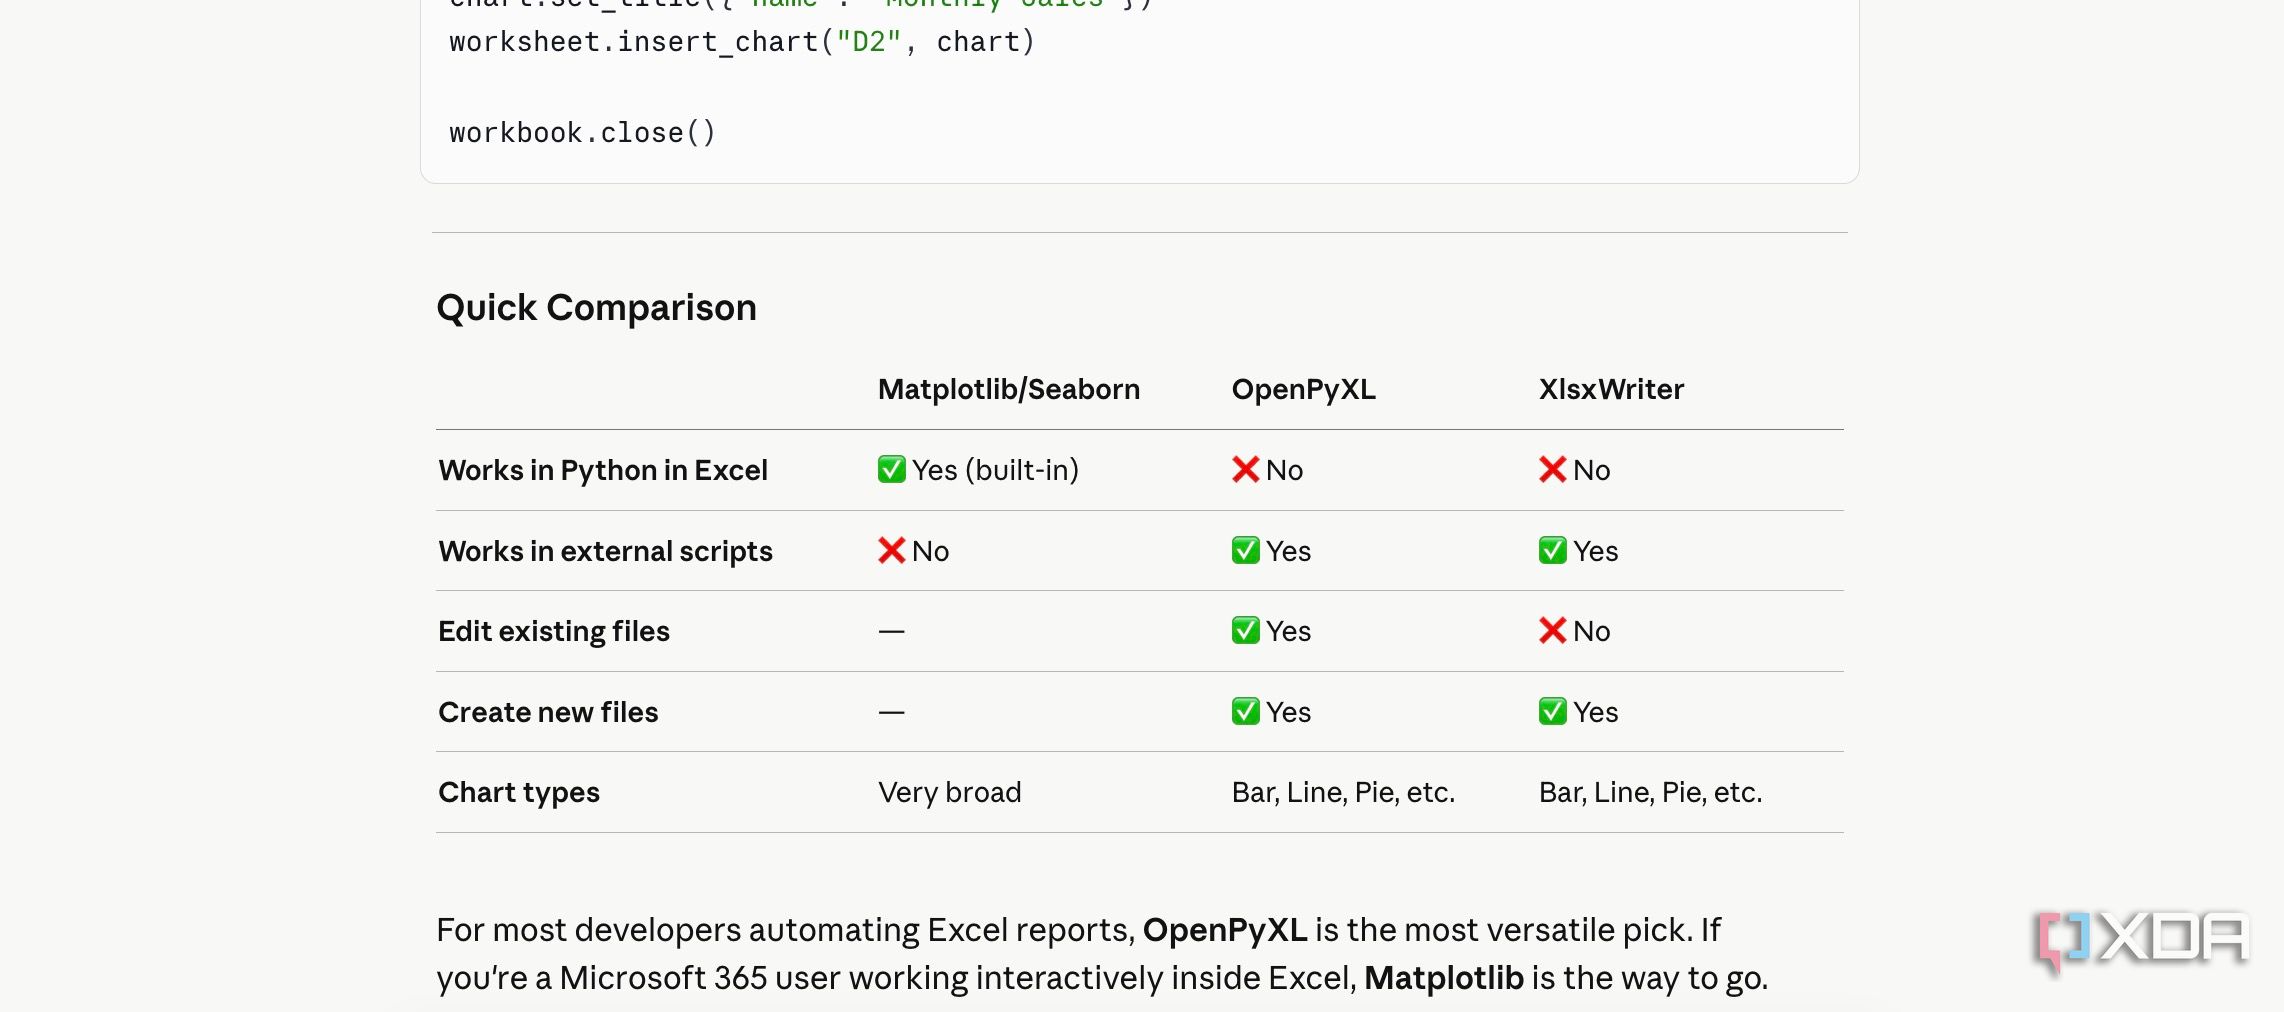Click the workbook.close() code line

point(582,133)
